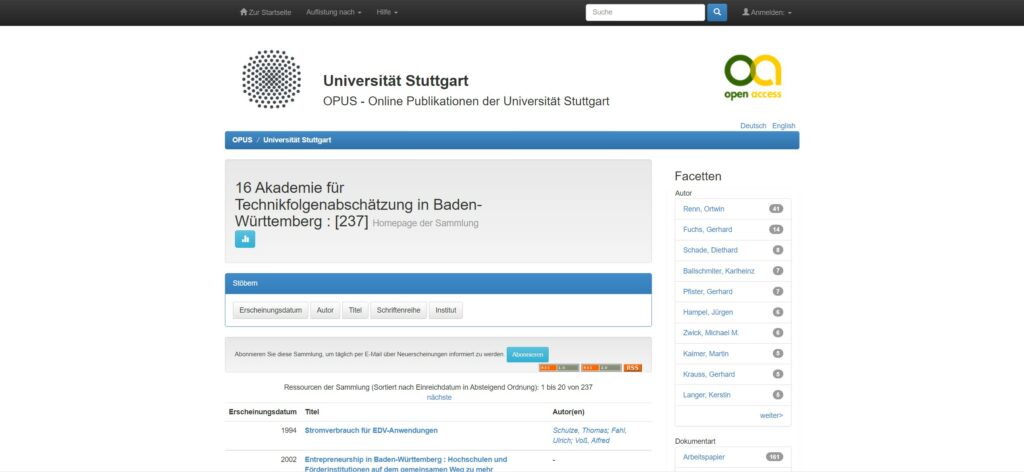This screenshot has height=472, width=1024.
Task: Click Homepage der Sammlung text
Action: point(425,223)
